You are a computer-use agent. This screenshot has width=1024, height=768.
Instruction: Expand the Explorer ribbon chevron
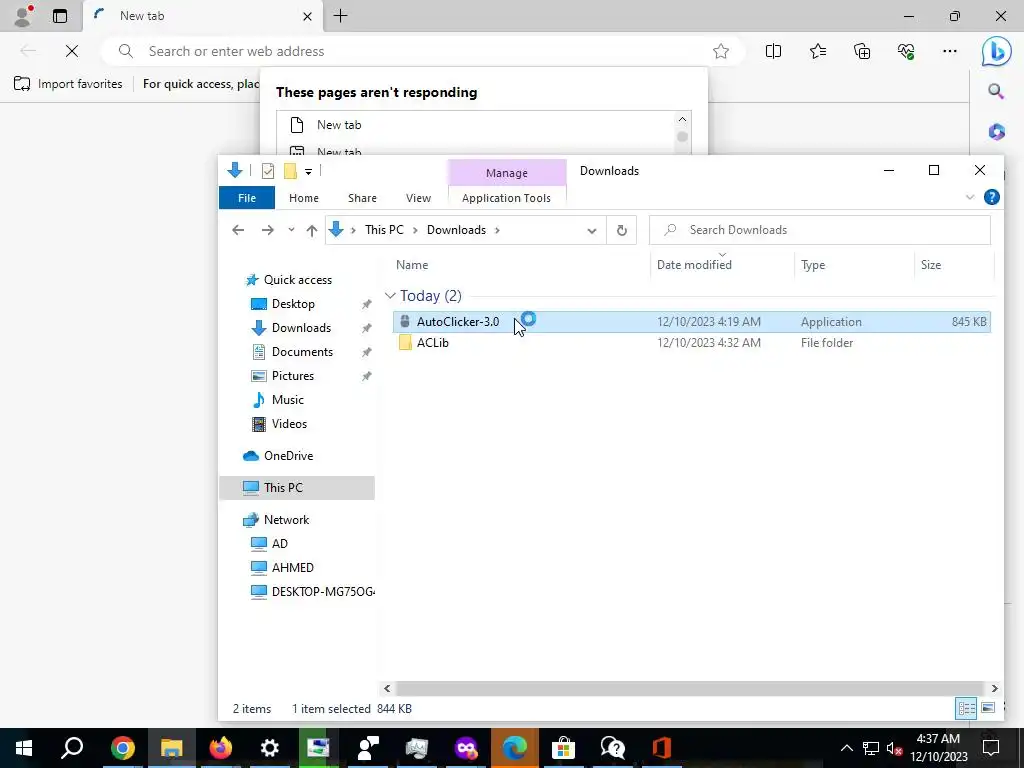point(970,197)
